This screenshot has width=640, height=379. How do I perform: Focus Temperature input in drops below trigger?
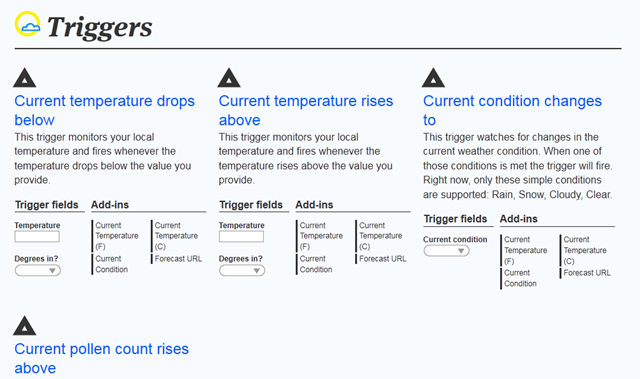coord(37,237)
